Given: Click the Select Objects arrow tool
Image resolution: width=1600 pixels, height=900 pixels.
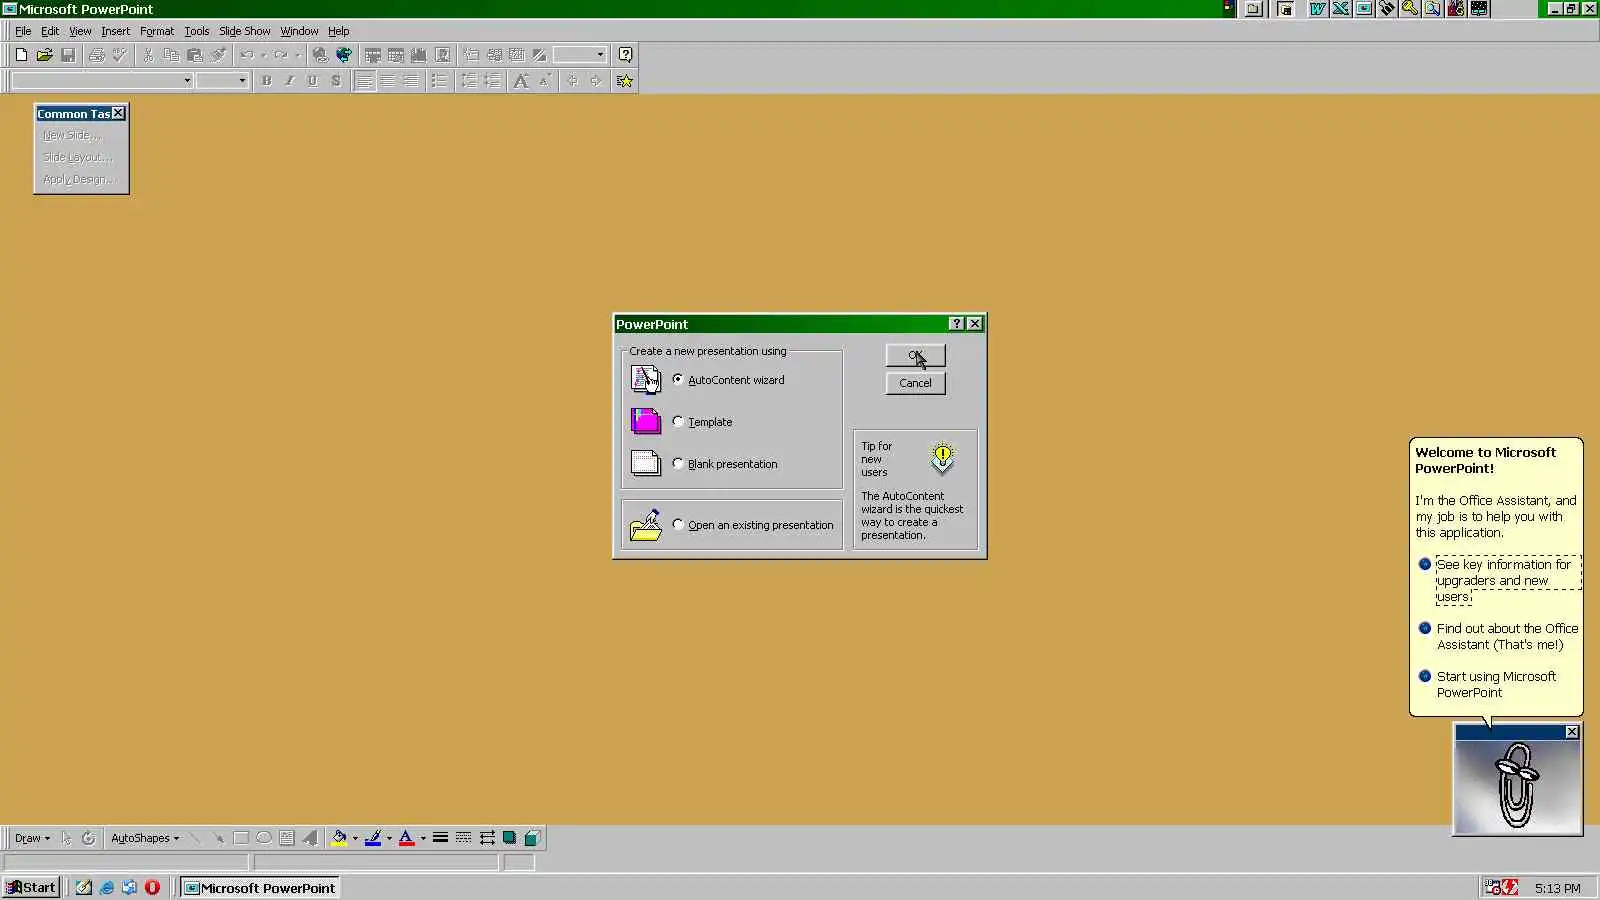Looking at the screenshot, I should (66, 838).
